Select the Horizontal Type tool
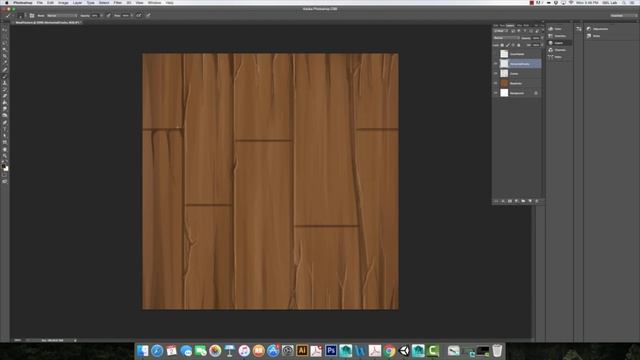 tap(5, 129)
